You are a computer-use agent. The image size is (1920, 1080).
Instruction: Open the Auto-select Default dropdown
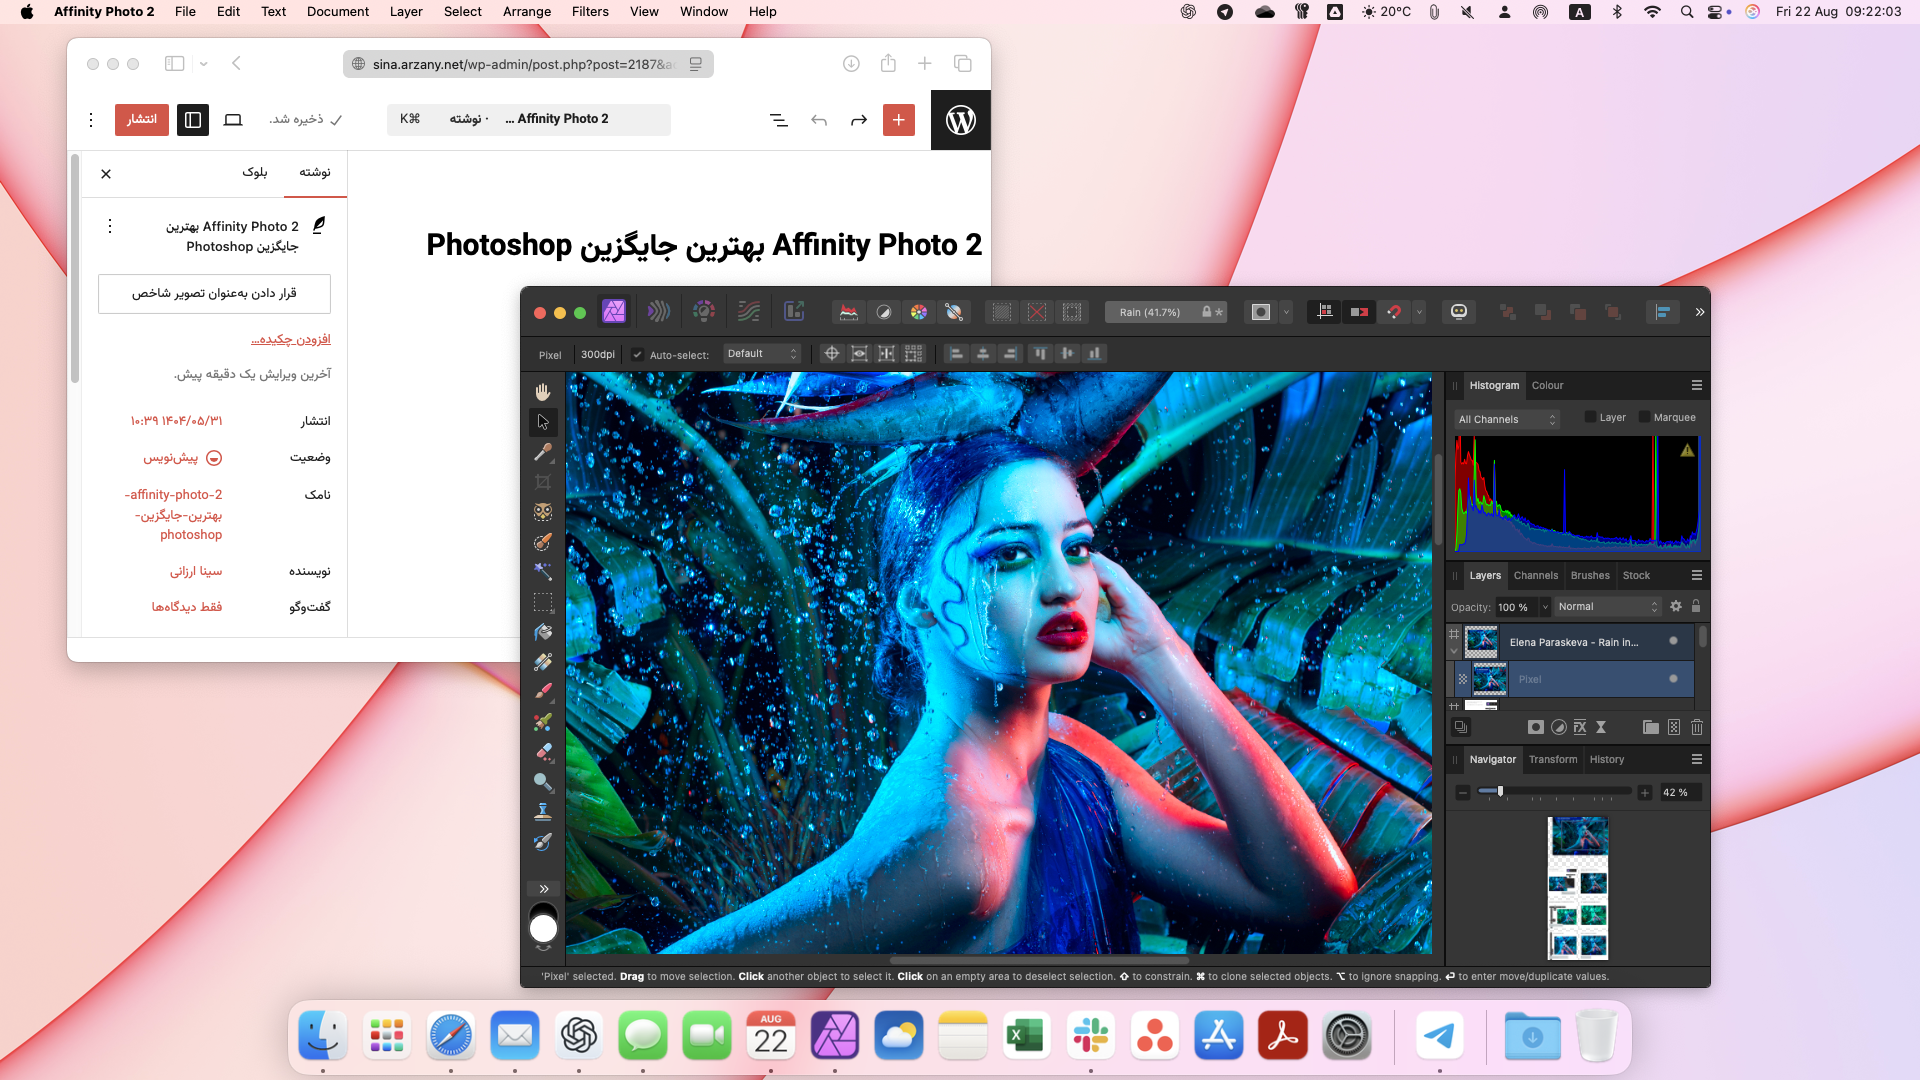click(762, 354)
